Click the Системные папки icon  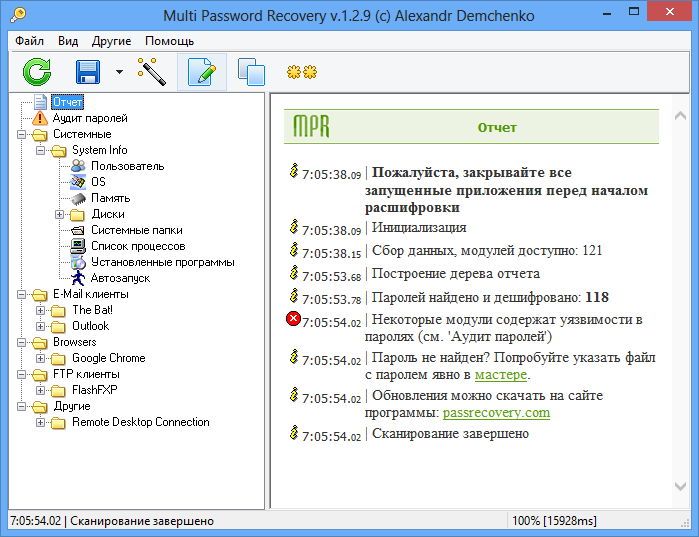click(x=78, y=230)
